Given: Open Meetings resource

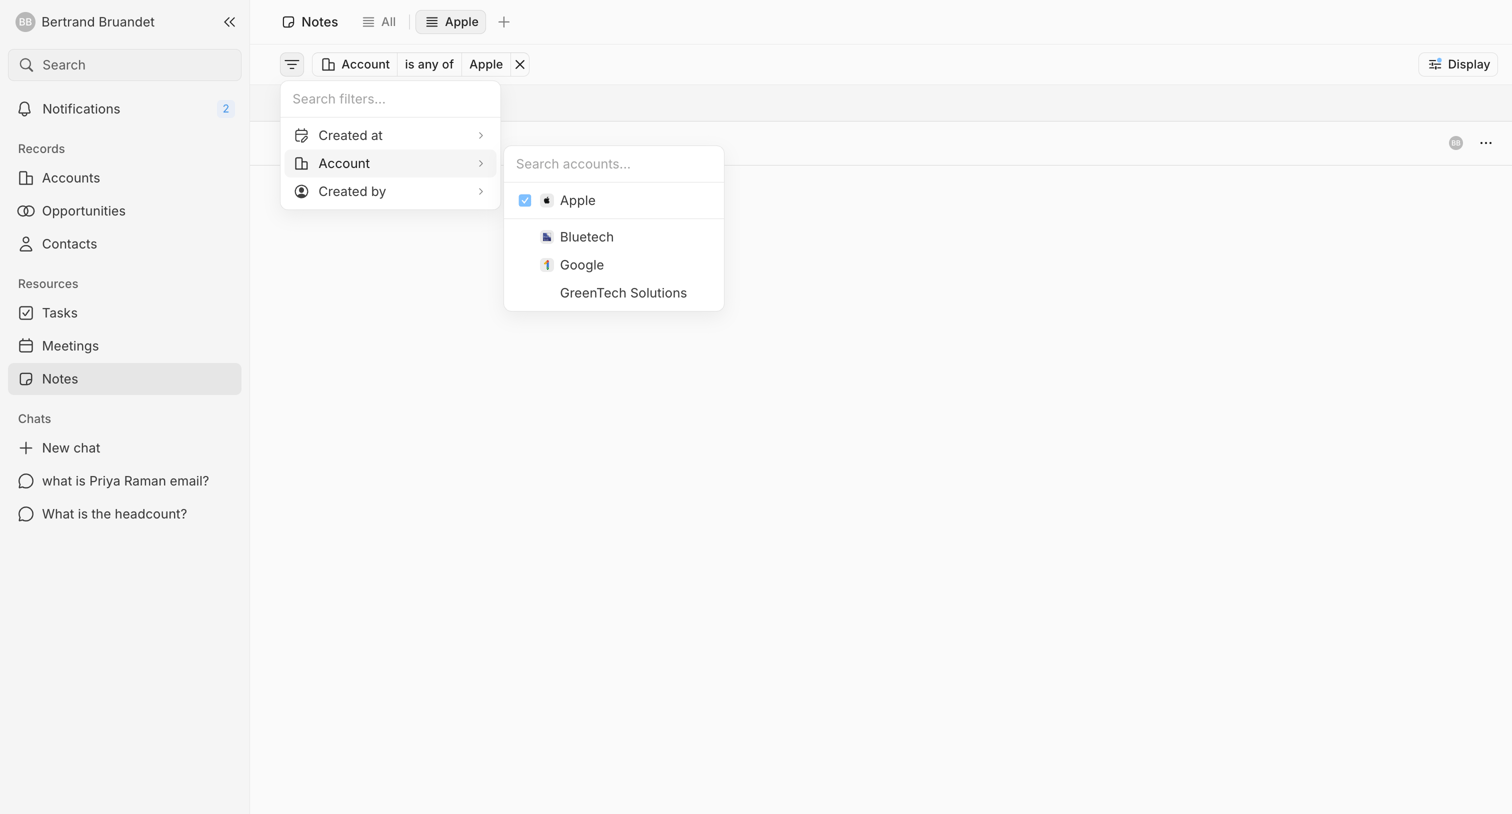Looking at the screenshot, I should [125, 346].
